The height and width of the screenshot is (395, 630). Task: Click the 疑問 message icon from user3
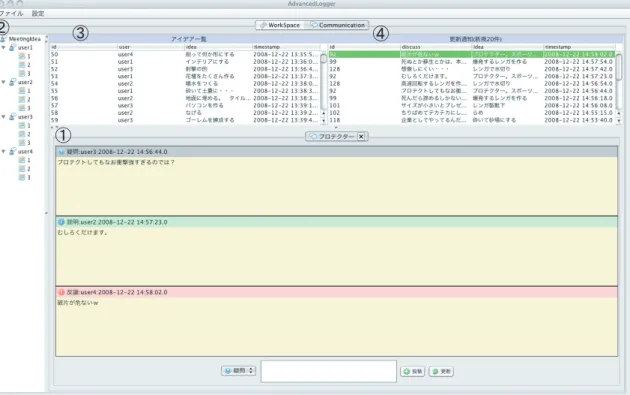(x=61, y=152)
